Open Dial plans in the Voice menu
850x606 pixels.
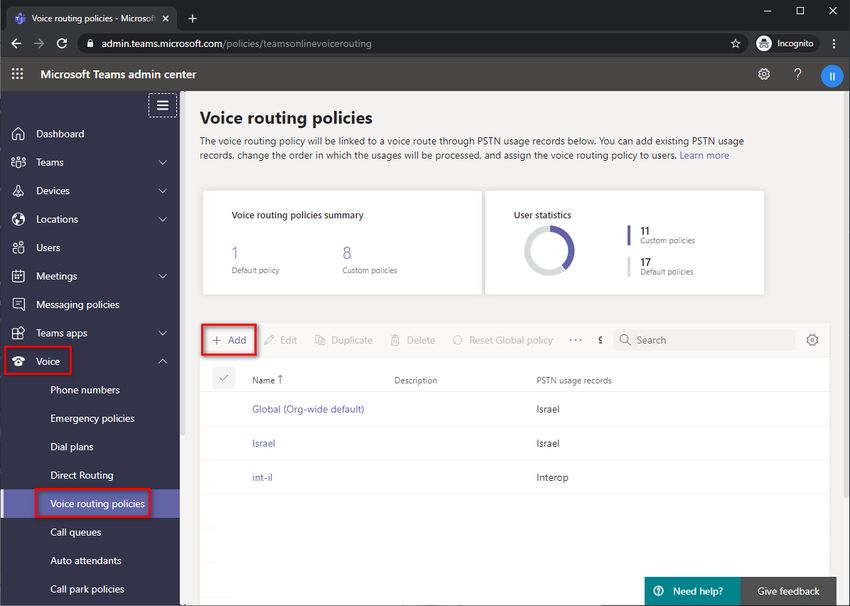coord(72,447)
